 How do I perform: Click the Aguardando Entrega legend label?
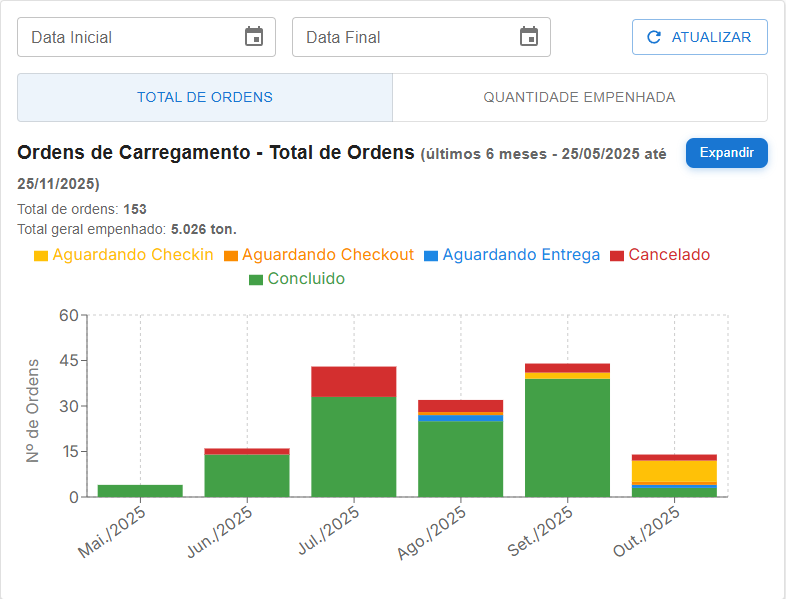tap(521, 255)
